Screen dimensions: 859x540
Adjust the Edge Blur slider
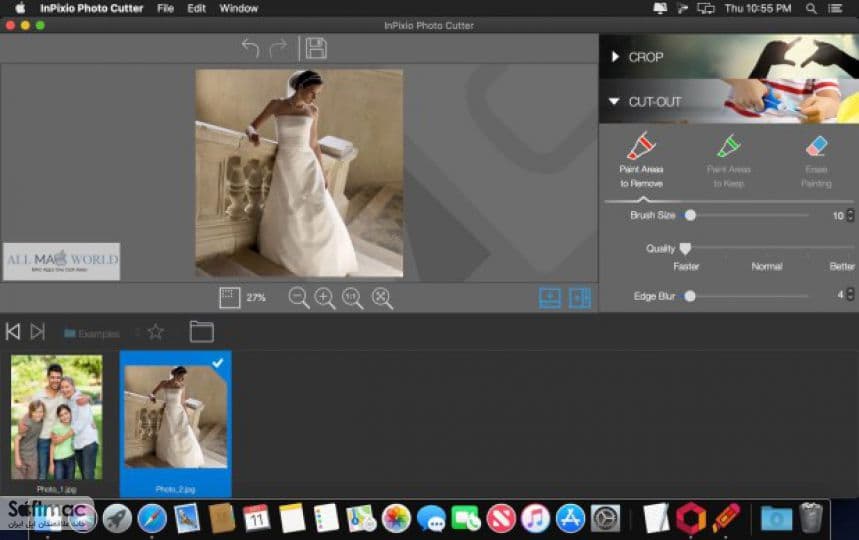click(690, 296)
